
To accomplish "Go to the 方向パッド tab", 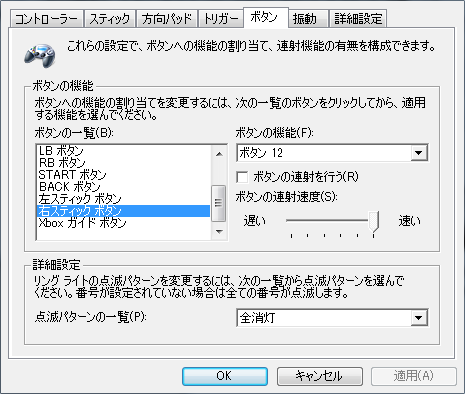I will click(x=167, y=19).
